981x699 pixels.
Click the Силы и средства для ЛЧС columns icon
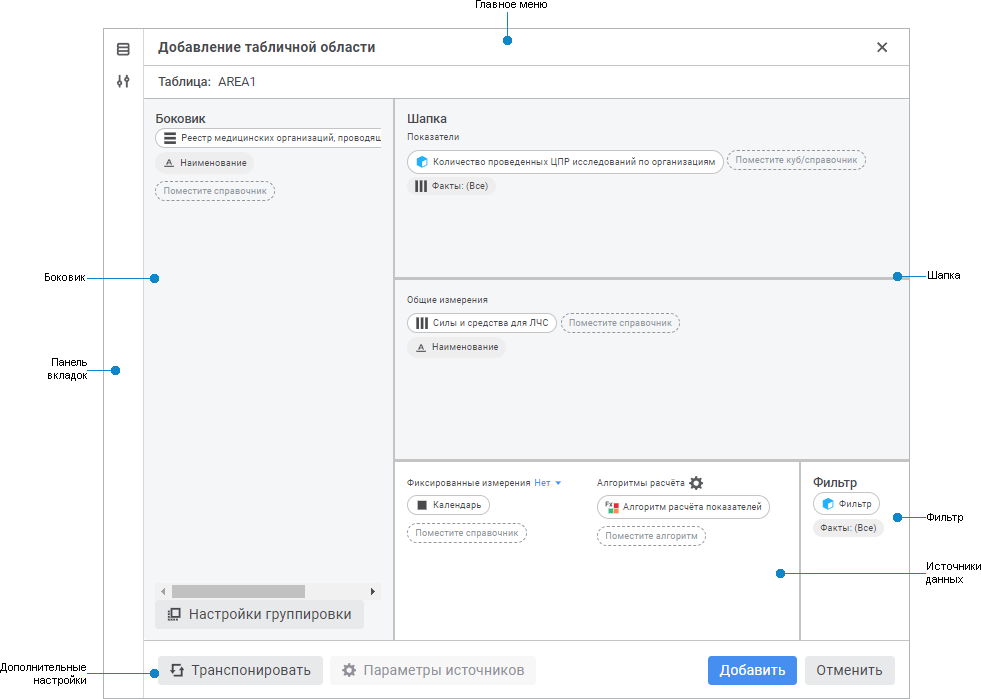pos(422,323)
